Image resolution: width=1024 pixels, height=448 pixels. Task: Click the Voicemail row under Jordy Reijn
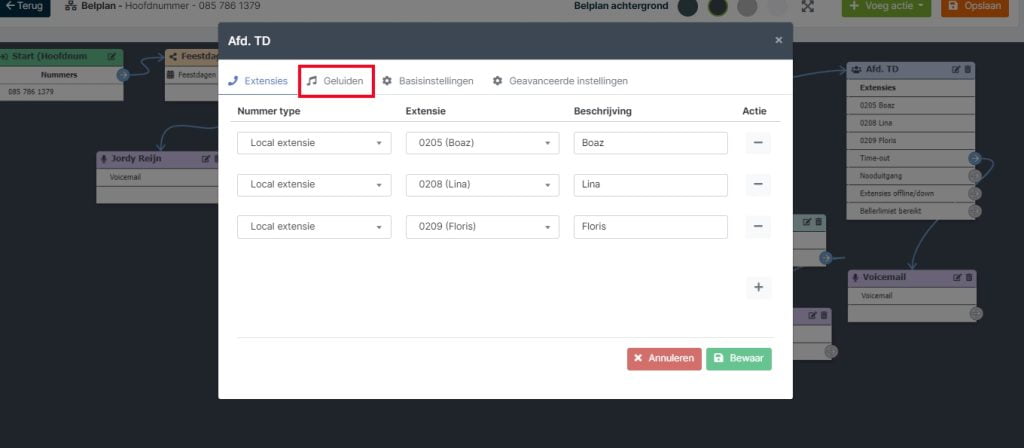(x=157, y=177)
